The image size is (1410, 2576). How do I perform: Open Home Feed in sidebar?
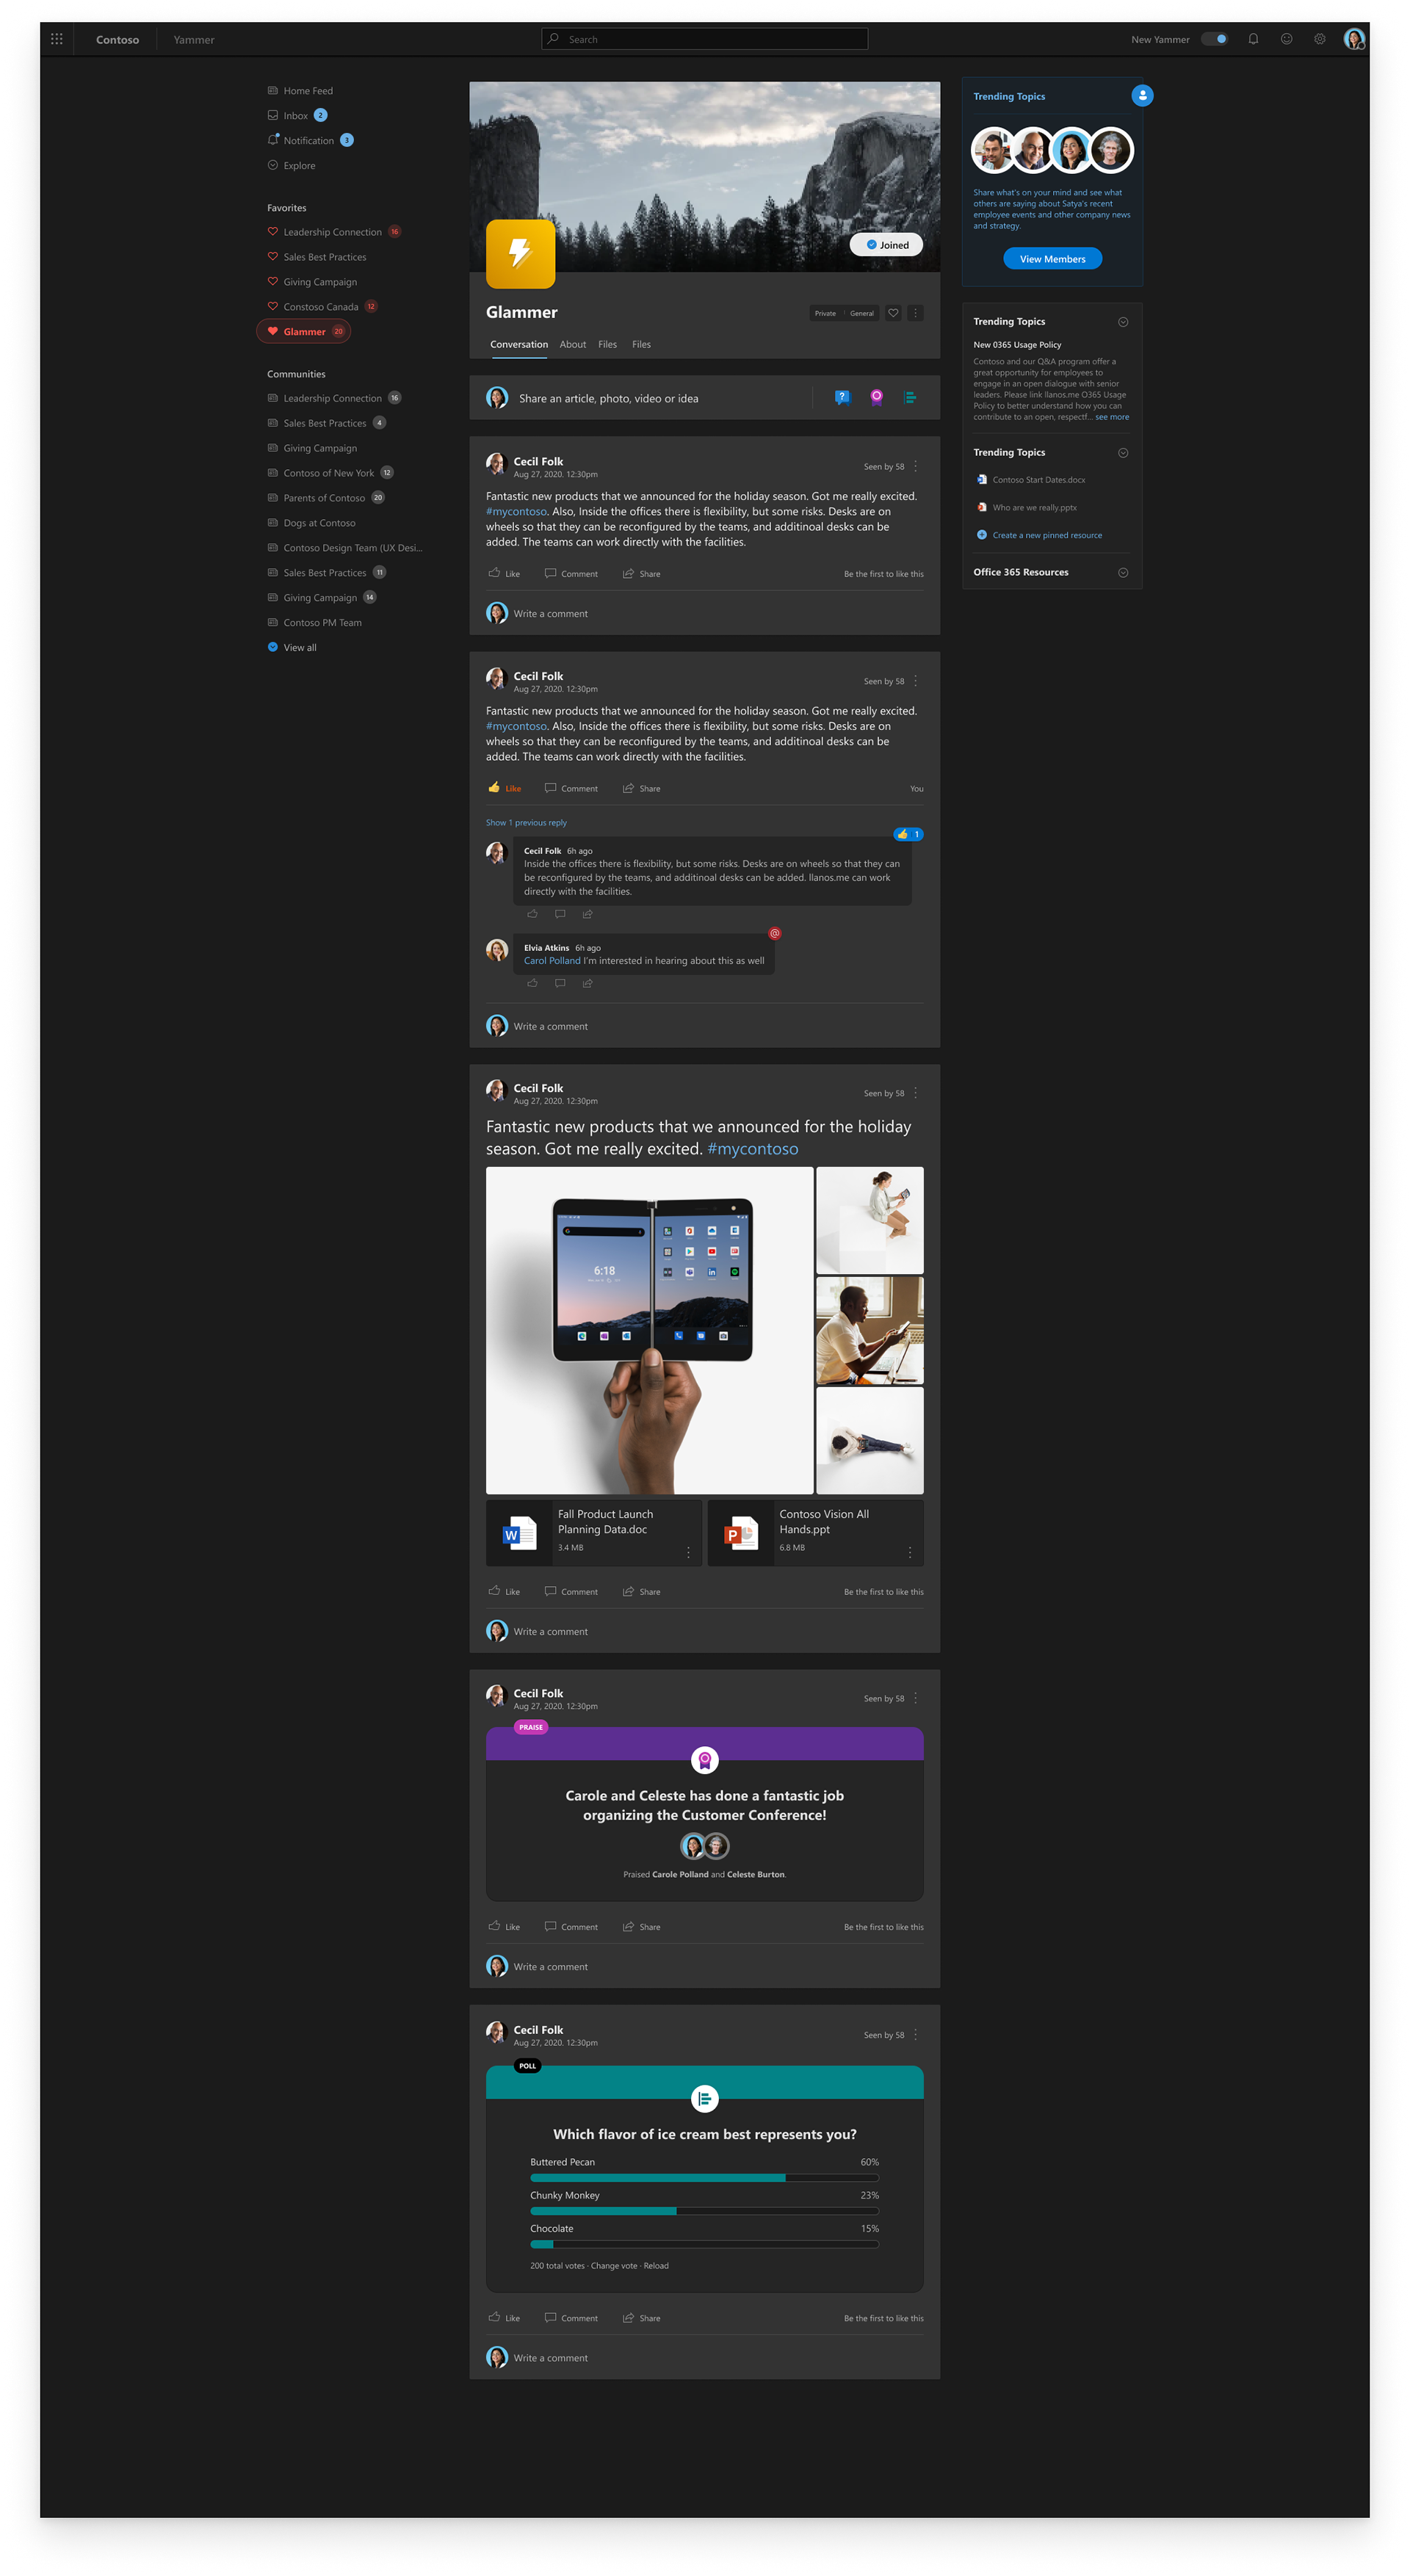coord(300,90)
